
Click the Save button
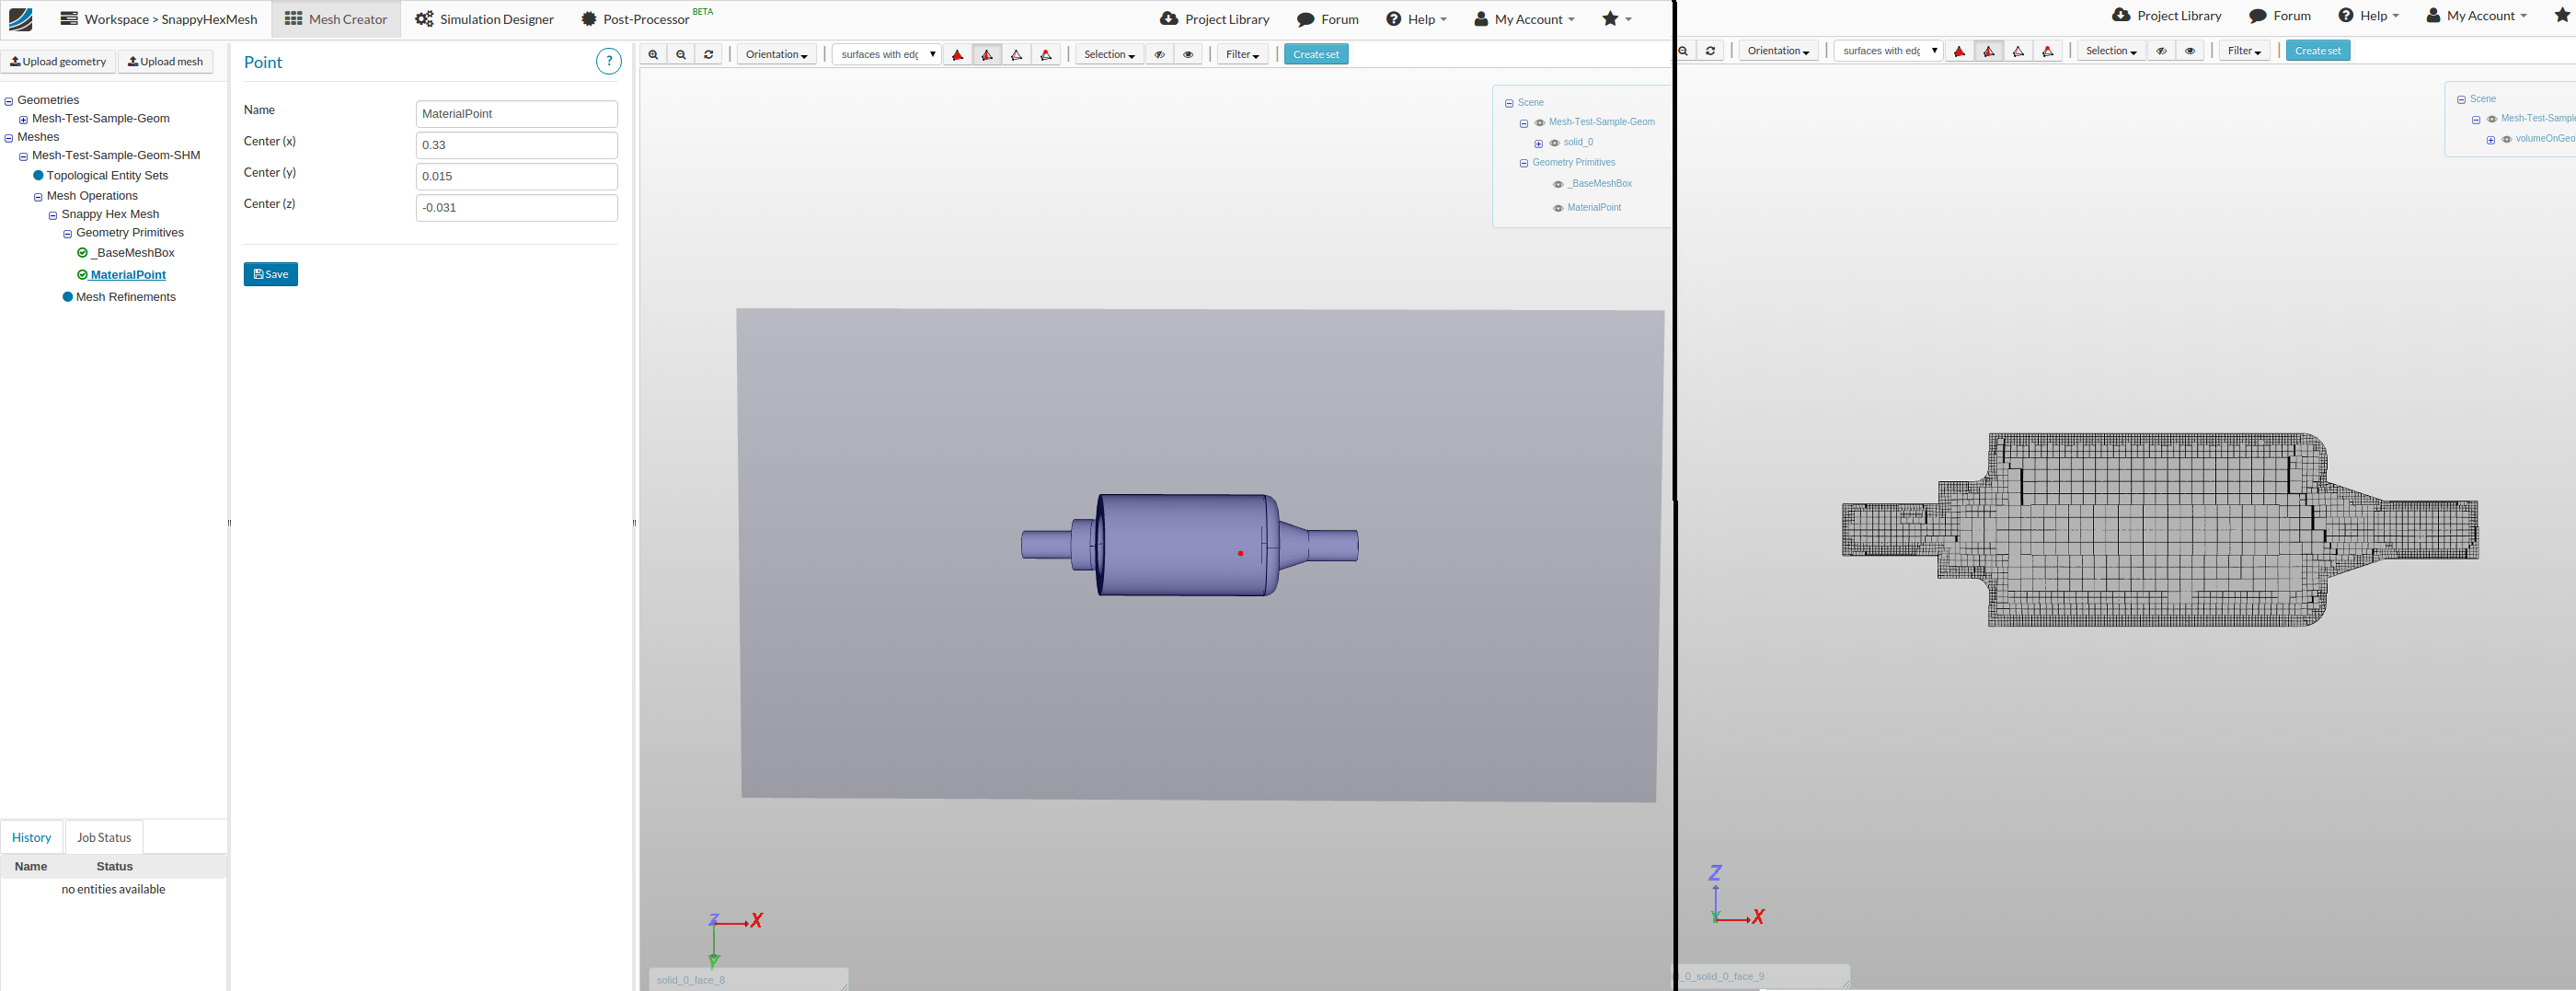pos(270,274)
